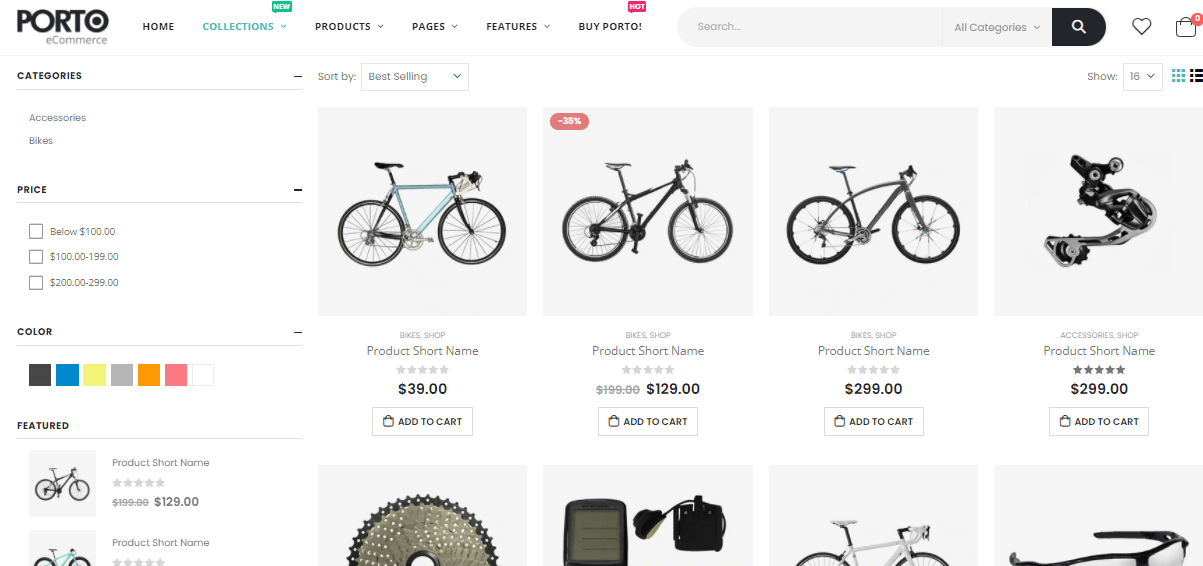The width and height of the screenshot is (1203, 566).
Task: Open the Show 16 items dropdown
Action: 1142,77
